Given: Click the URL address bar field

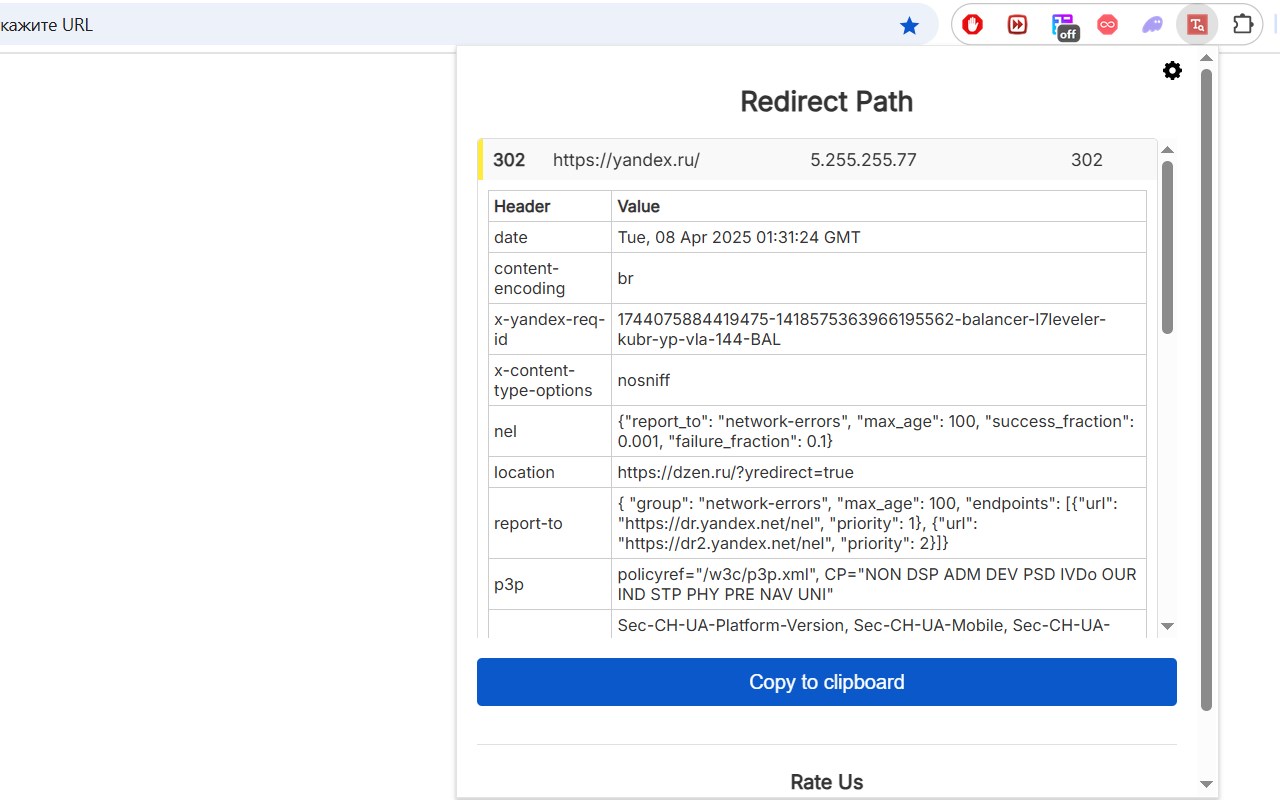Looking at the screenshot, I should pyautogui.click(x=450, y=25).
